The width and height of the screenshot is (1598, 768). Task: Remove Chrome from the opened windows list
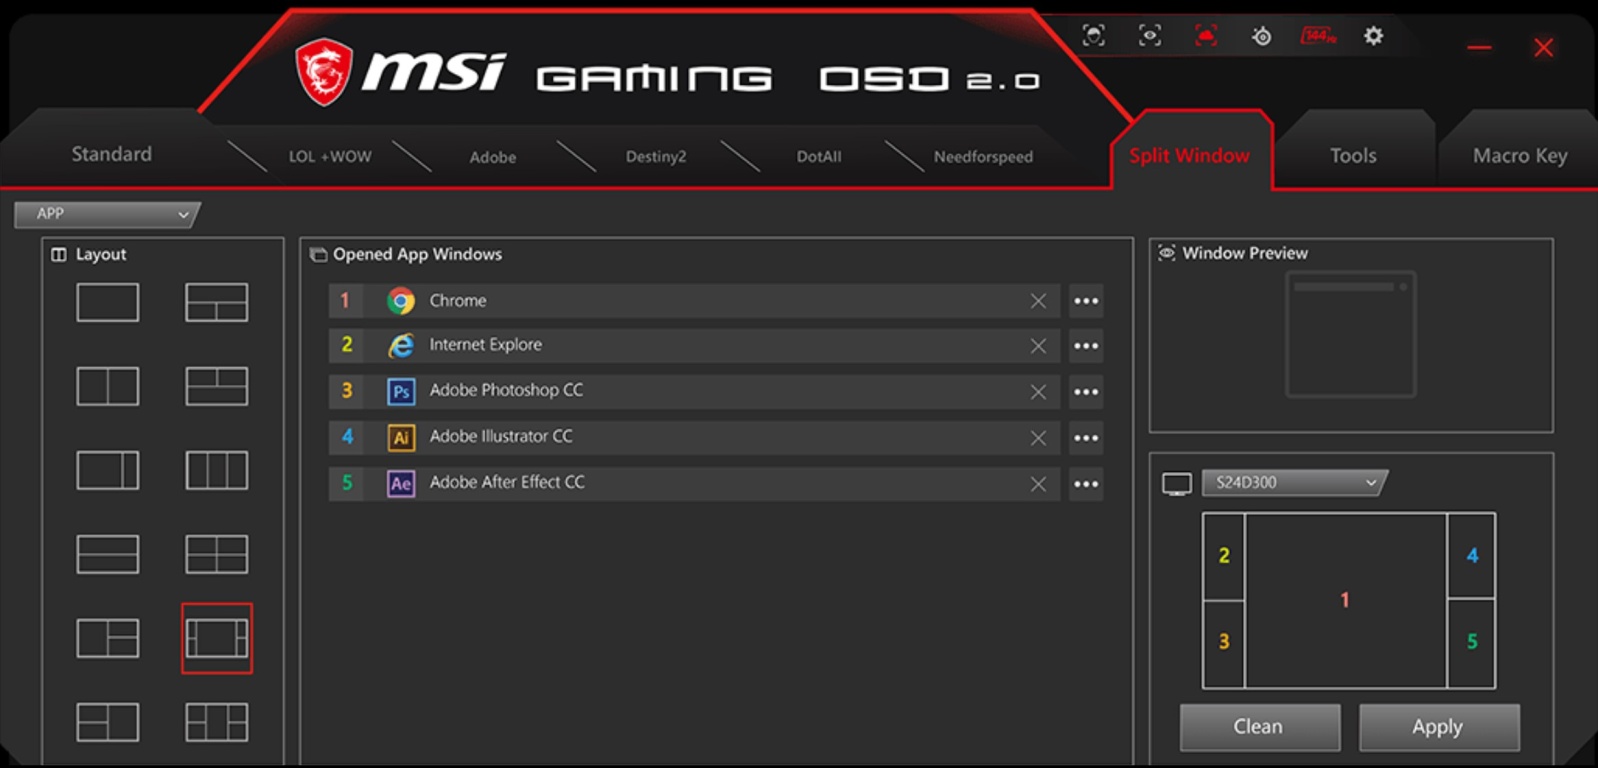pos(1038,301)
